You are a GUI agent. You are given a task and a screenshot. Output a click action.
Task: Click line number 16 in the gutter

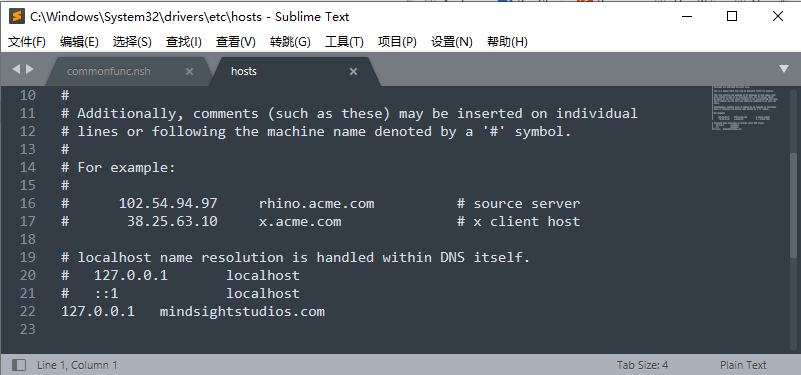(28, 203)
